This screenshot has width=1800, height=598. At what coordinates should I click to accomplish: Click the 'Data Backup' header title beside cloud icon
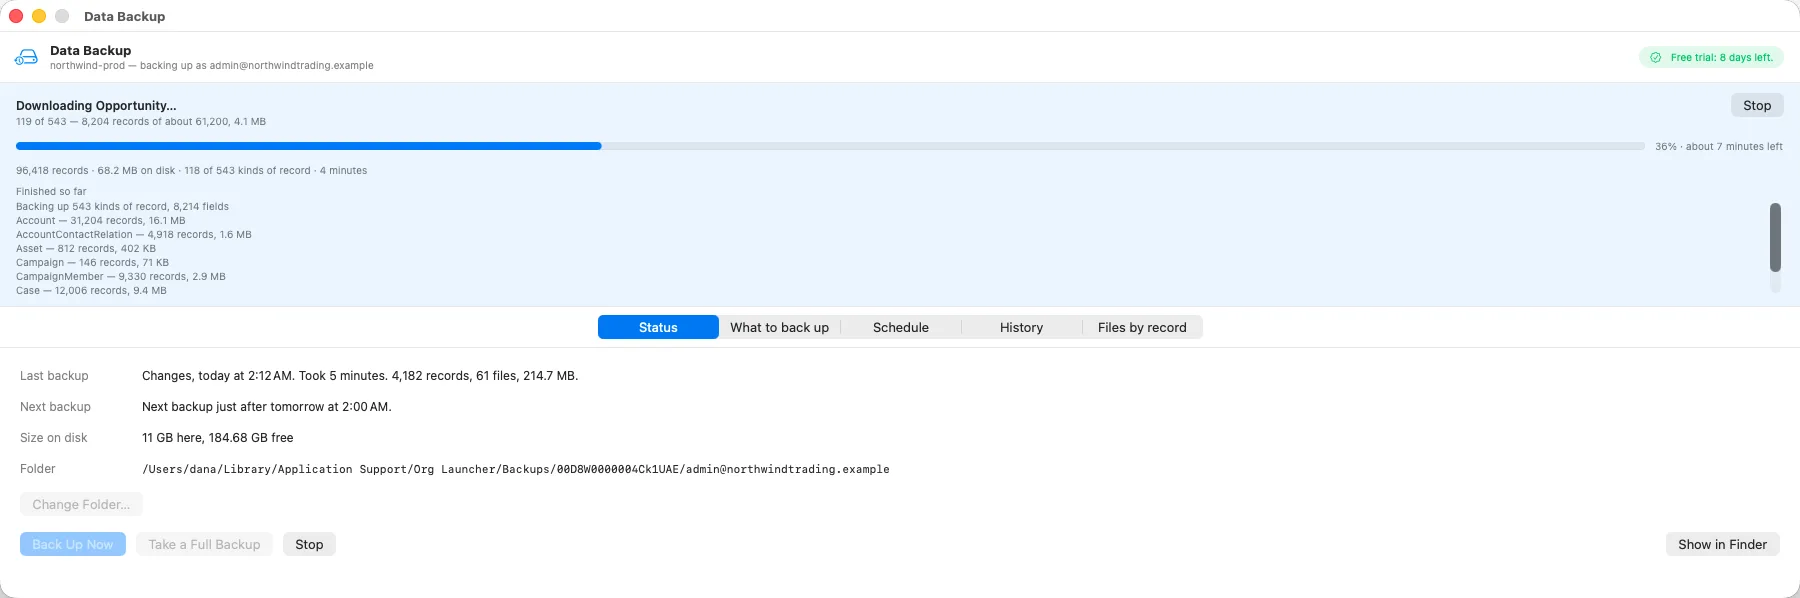click(91, 50)
